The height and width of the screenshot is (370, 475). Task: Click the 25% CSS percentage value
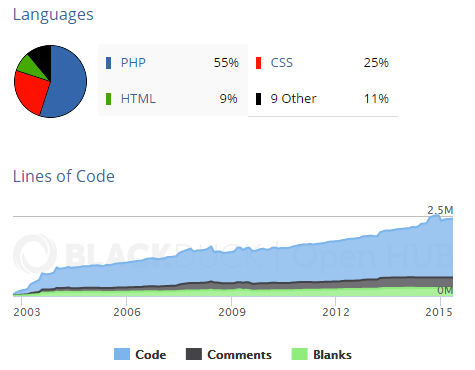(376, 63)
